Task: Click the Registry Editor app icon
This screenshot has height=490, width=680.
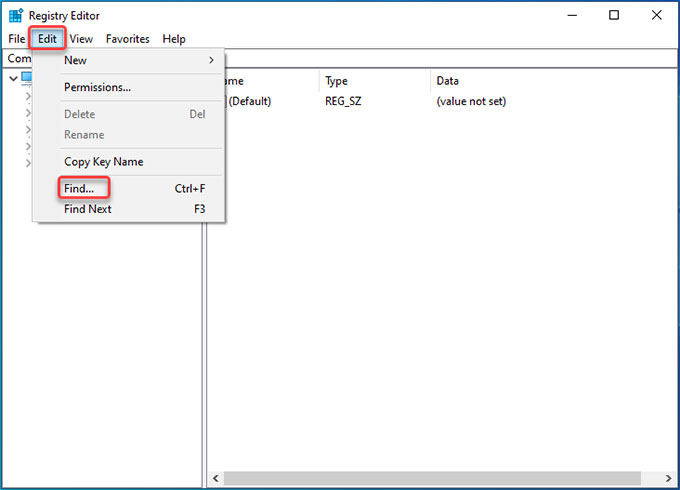Action: 16,16
